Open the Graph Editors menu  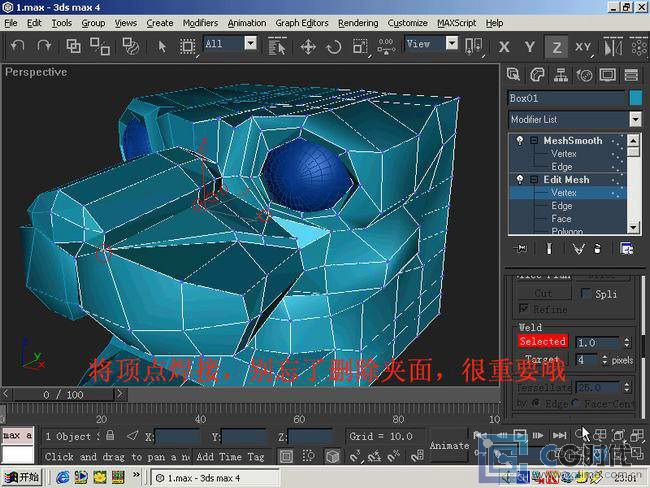[302, 23]
